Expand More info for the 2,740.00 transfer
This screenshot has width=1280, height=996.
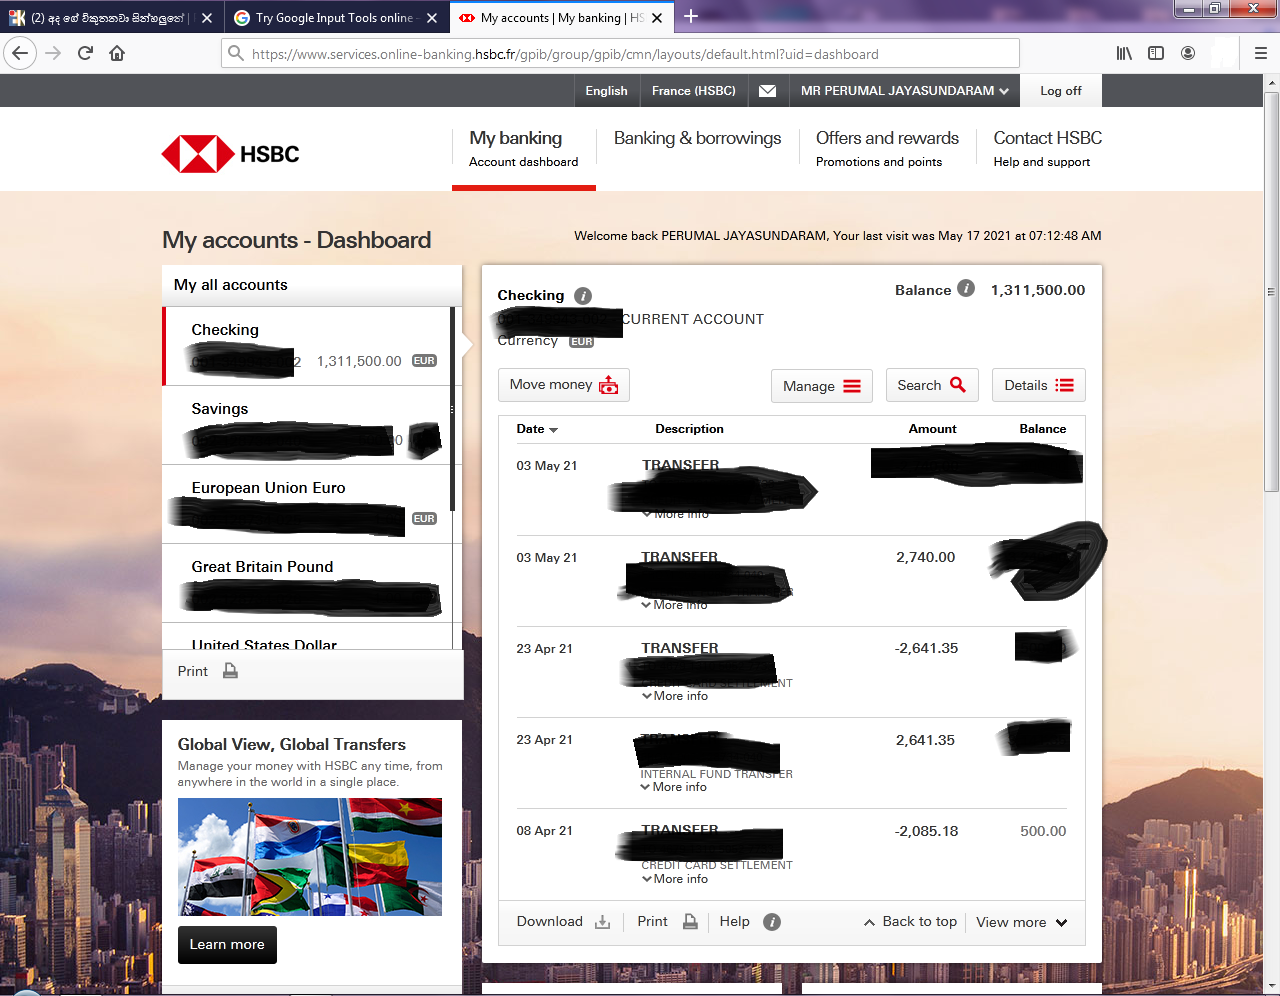[x=675, y=605]
